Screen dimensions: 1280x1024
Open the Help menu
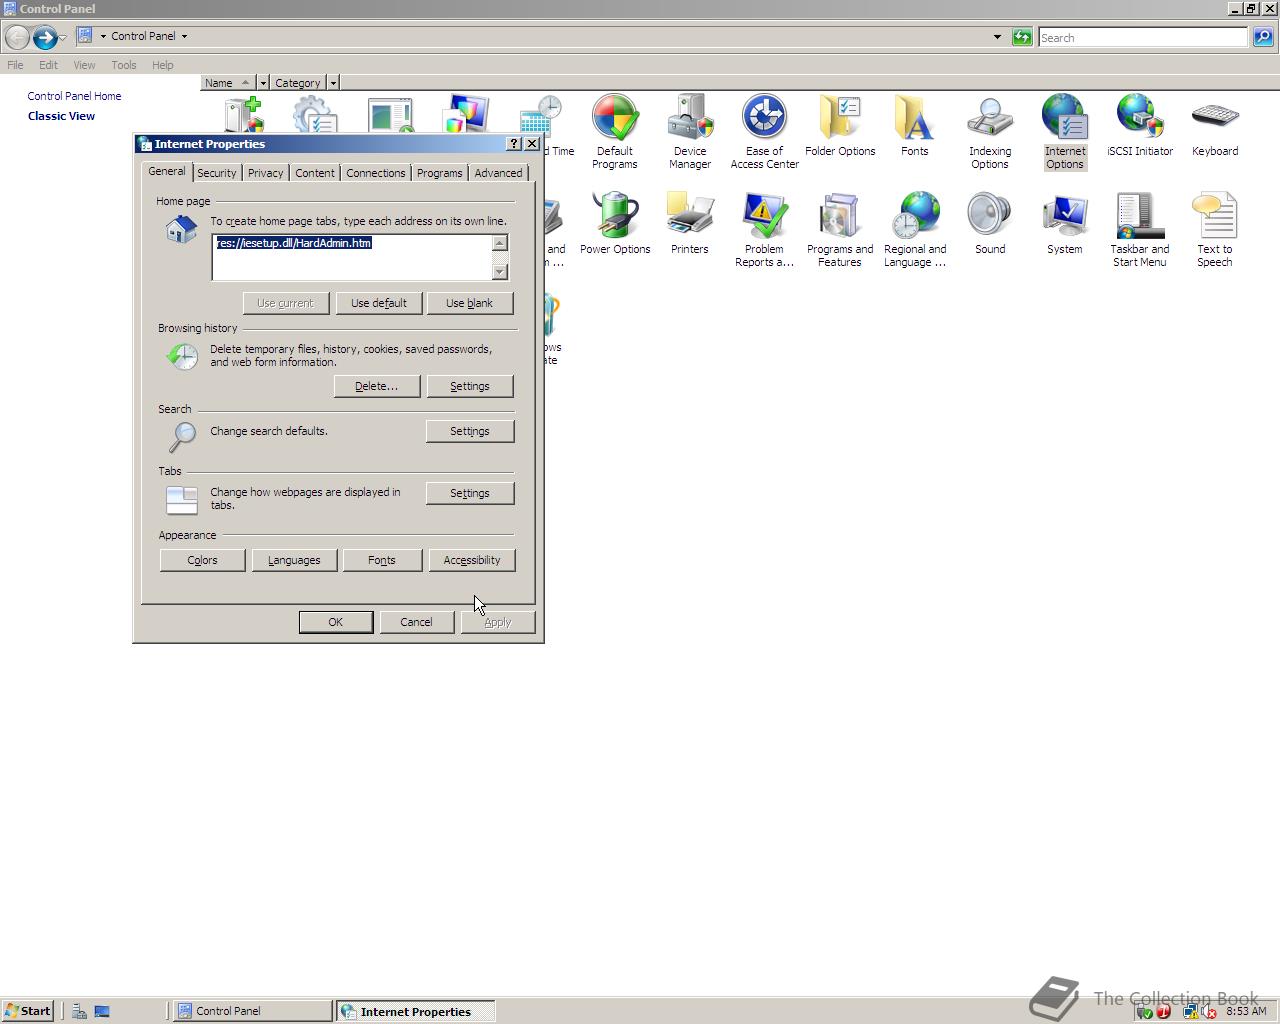click(x=163, y=65)
